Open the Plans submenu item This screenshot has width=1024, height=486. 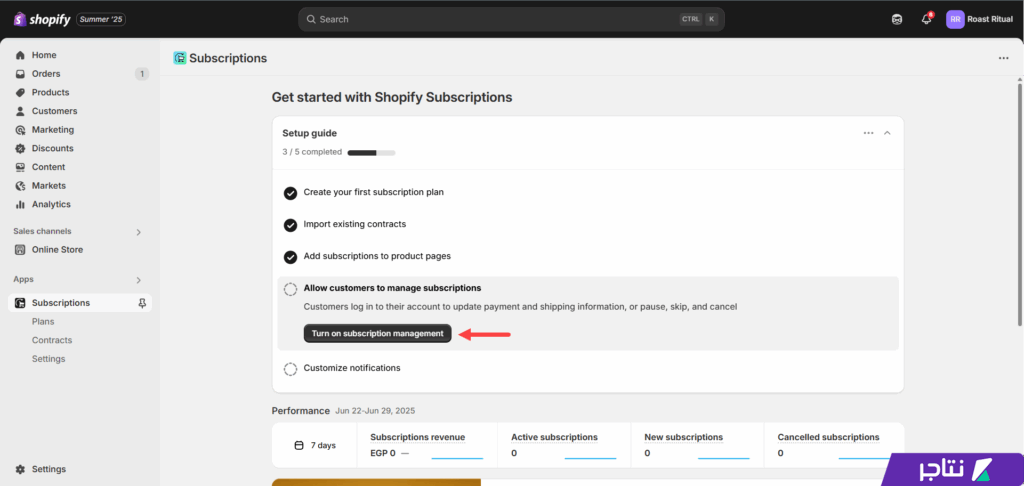[43, 321]
